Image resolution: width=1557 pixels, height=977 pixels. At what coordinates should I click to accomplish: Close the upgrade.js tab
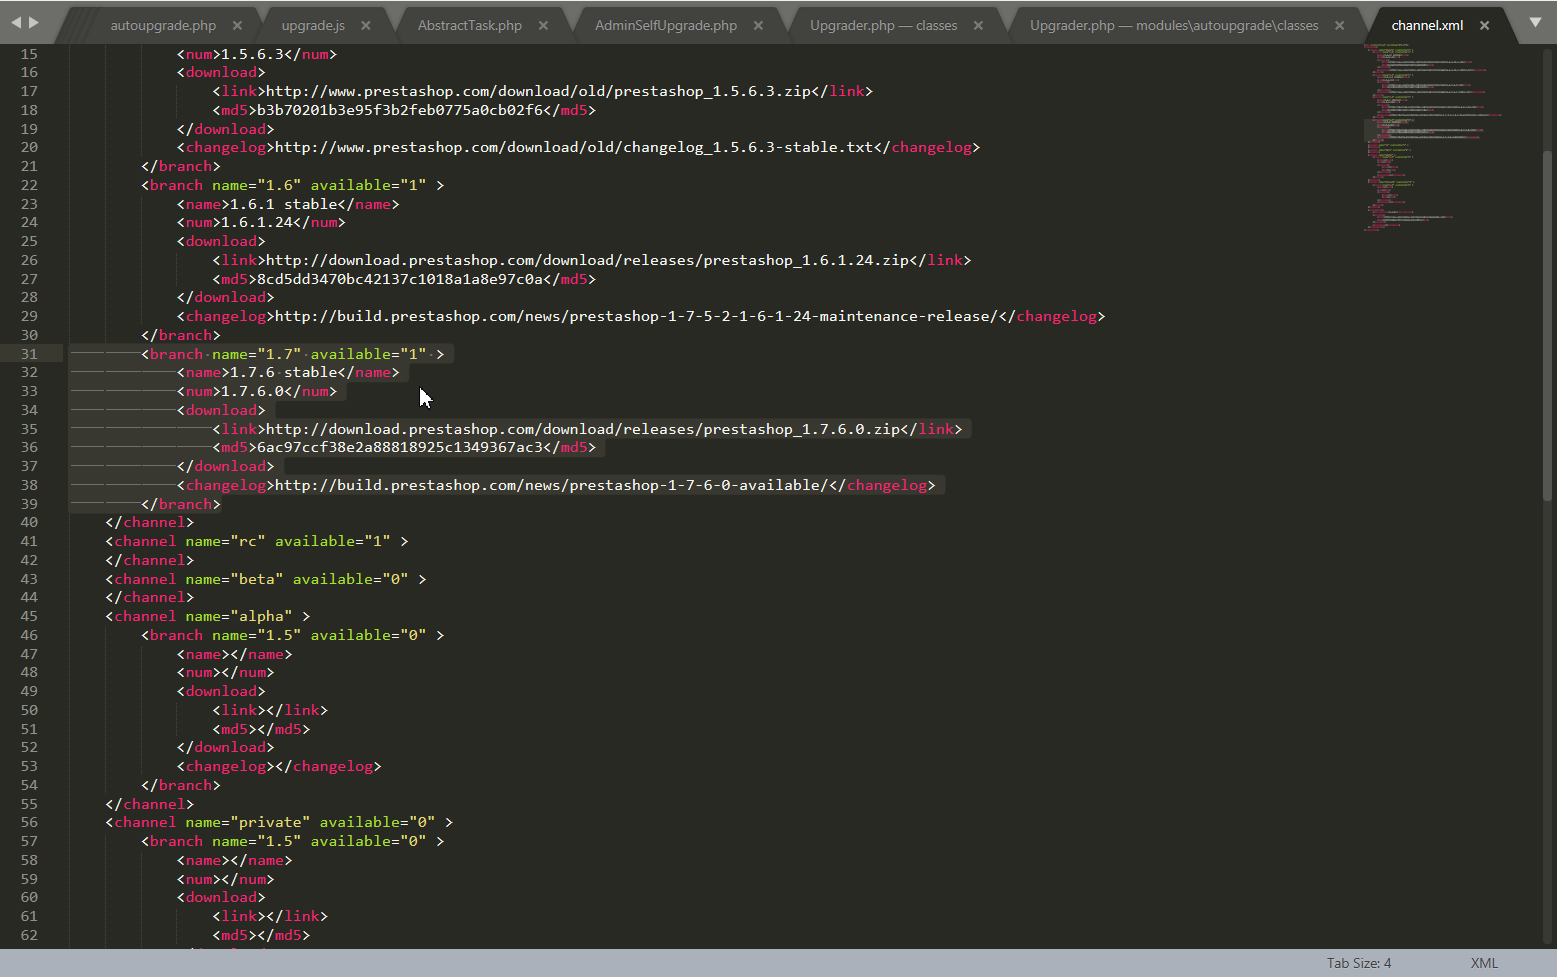click(x=366, y=26)
